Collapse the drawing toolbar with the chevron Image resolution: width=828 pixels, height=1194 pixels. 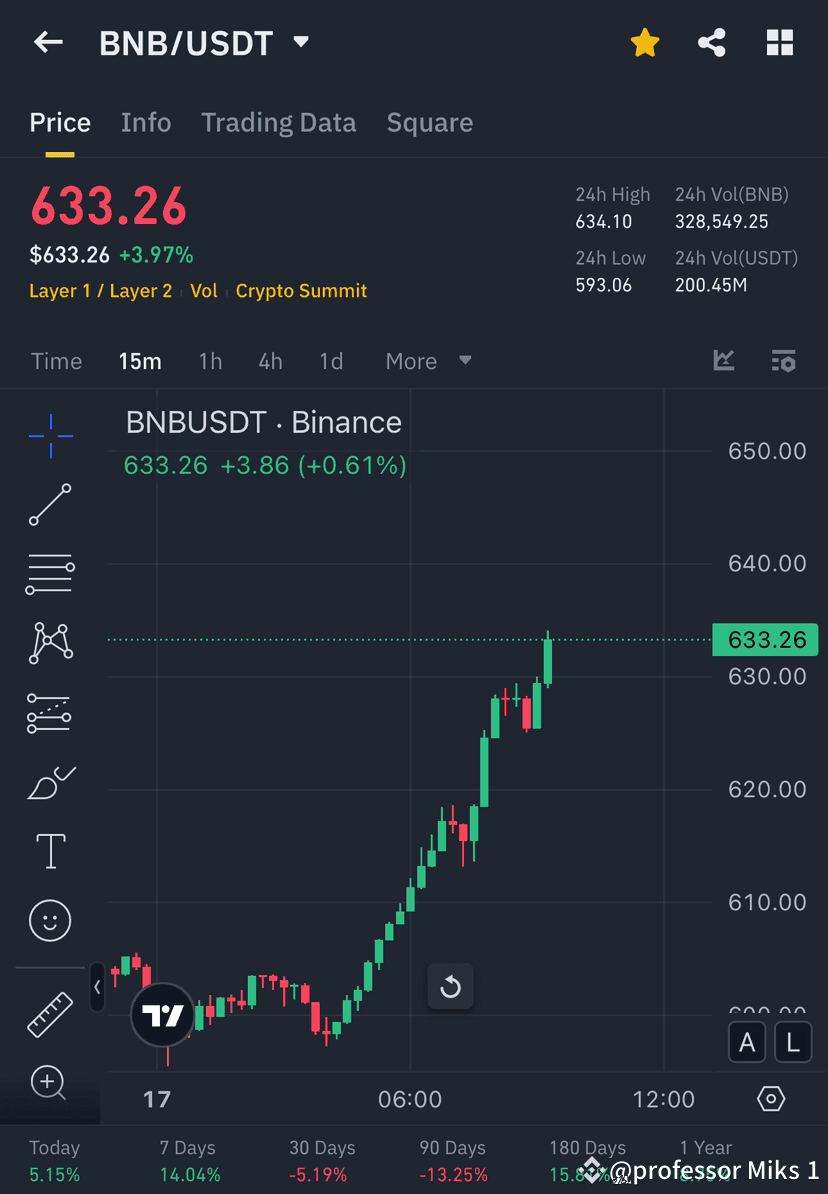pyautogui.click(x=97, y=988)
